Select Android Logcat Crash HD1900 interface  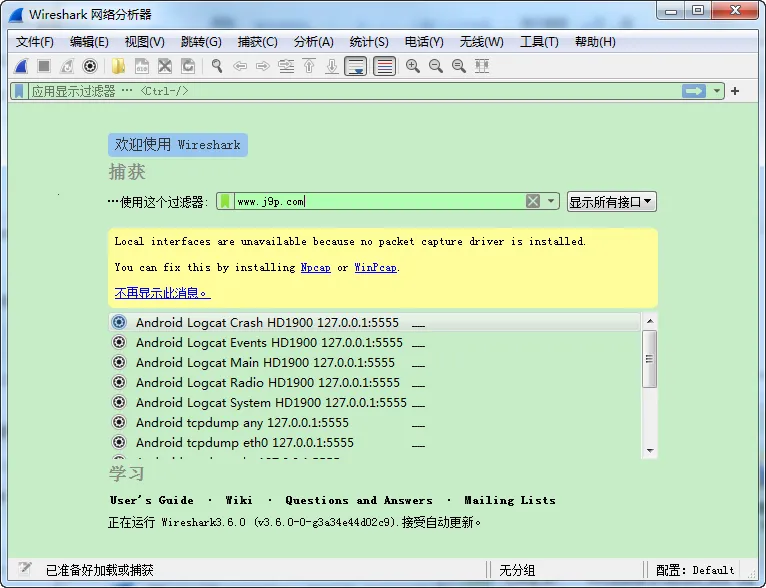pyautogui.click(x=374, y=322)
